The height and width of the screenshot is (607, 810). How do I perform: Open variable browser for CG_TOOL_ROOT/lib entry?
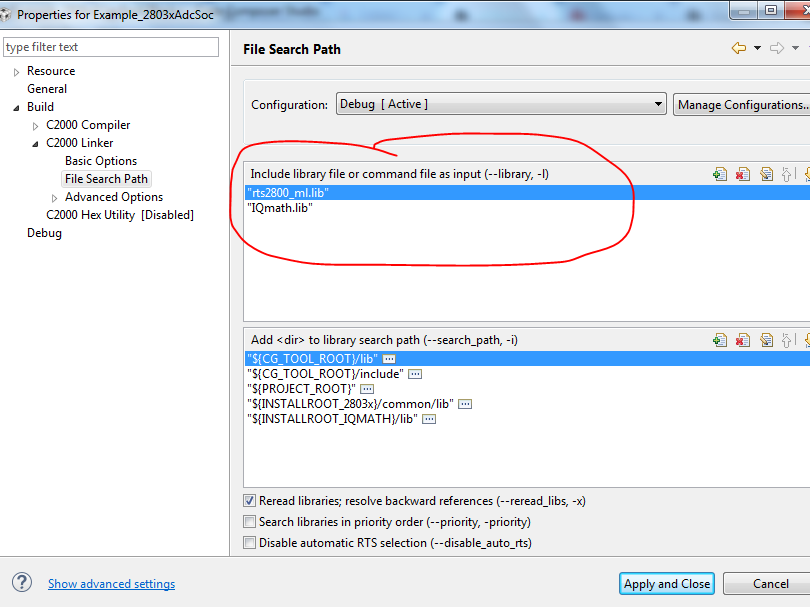tap(389, 359)
